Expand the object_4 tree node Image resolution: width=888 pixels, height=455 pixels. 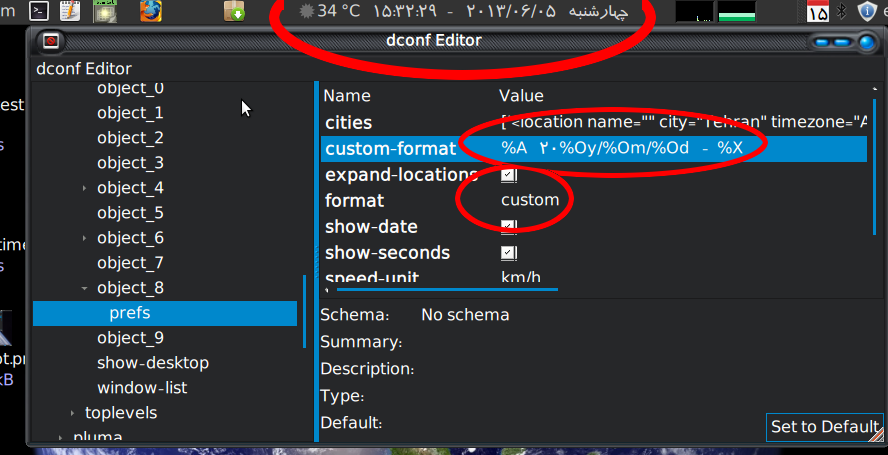point(84,188)
